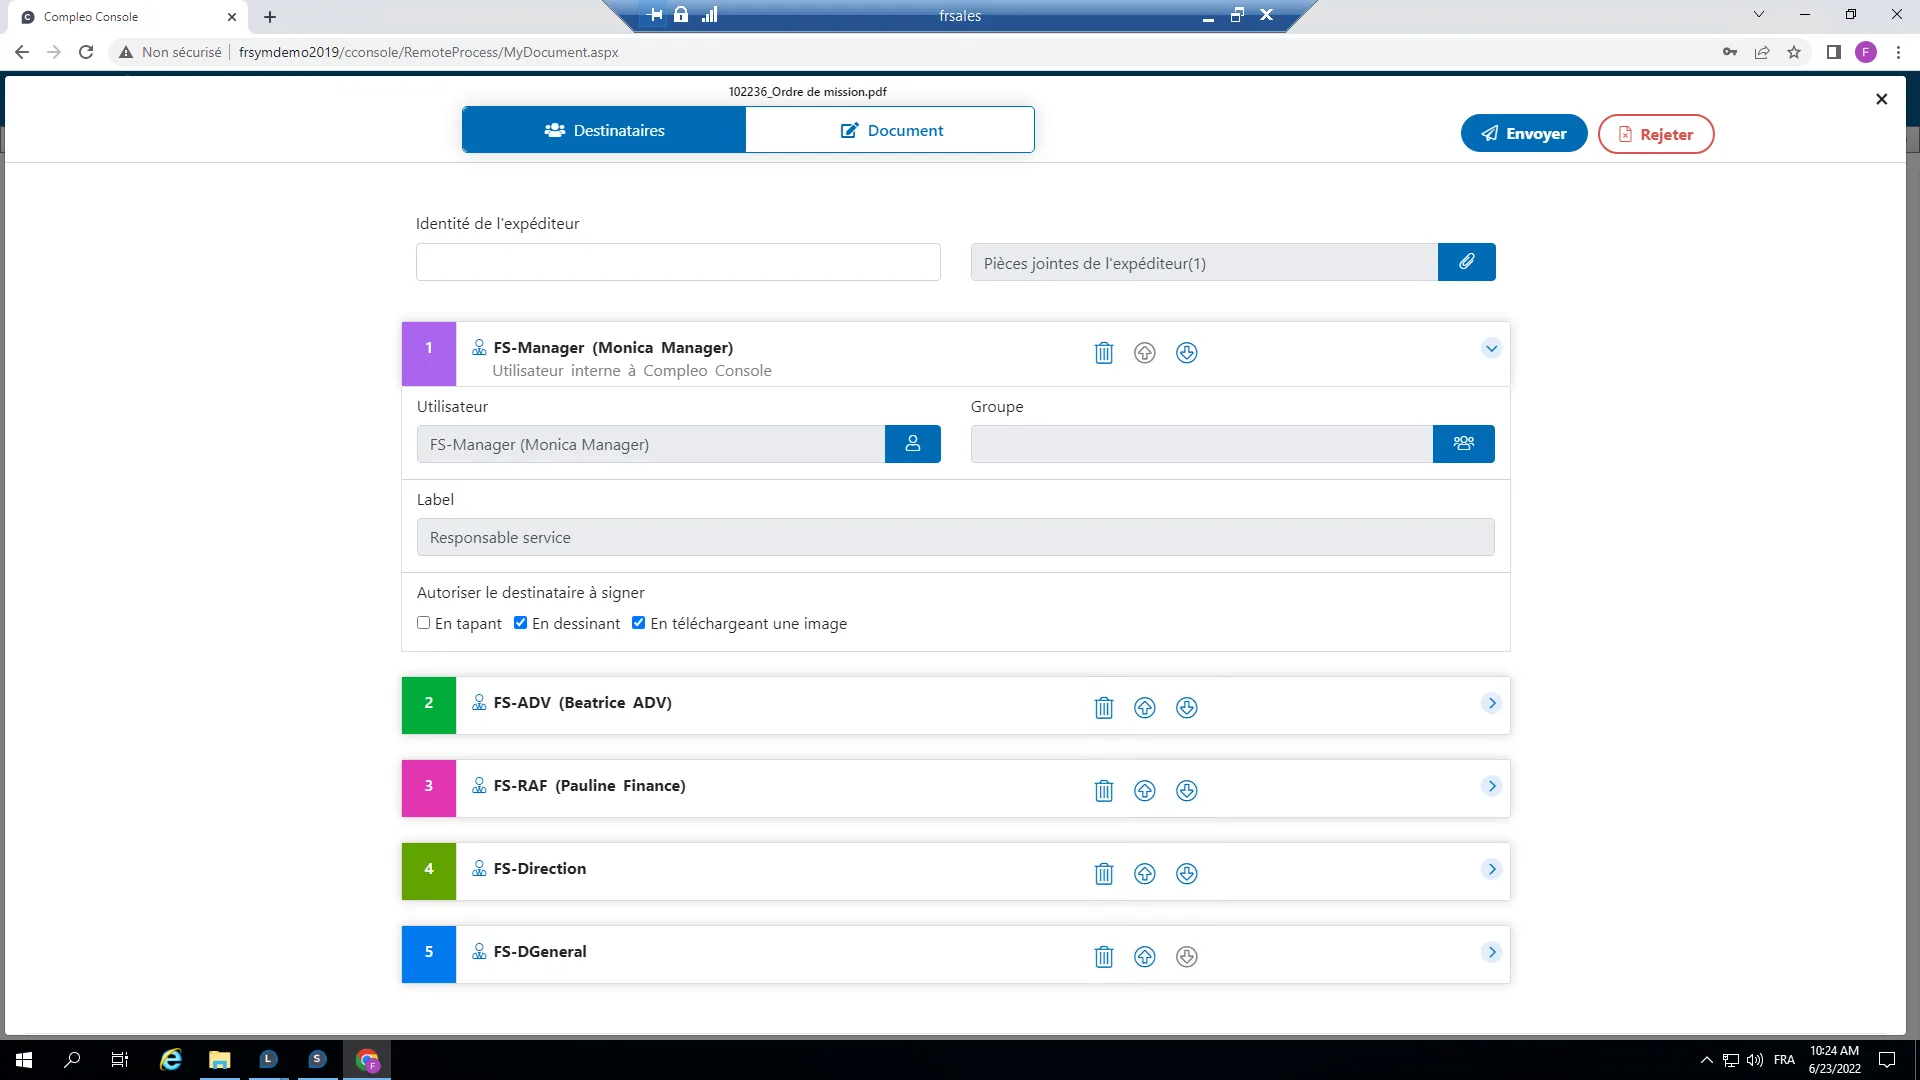Open sender attachments with paperclip button
This screenshot has width=1920, height=1080.
pyautogui.click(x=1467, y=262)
